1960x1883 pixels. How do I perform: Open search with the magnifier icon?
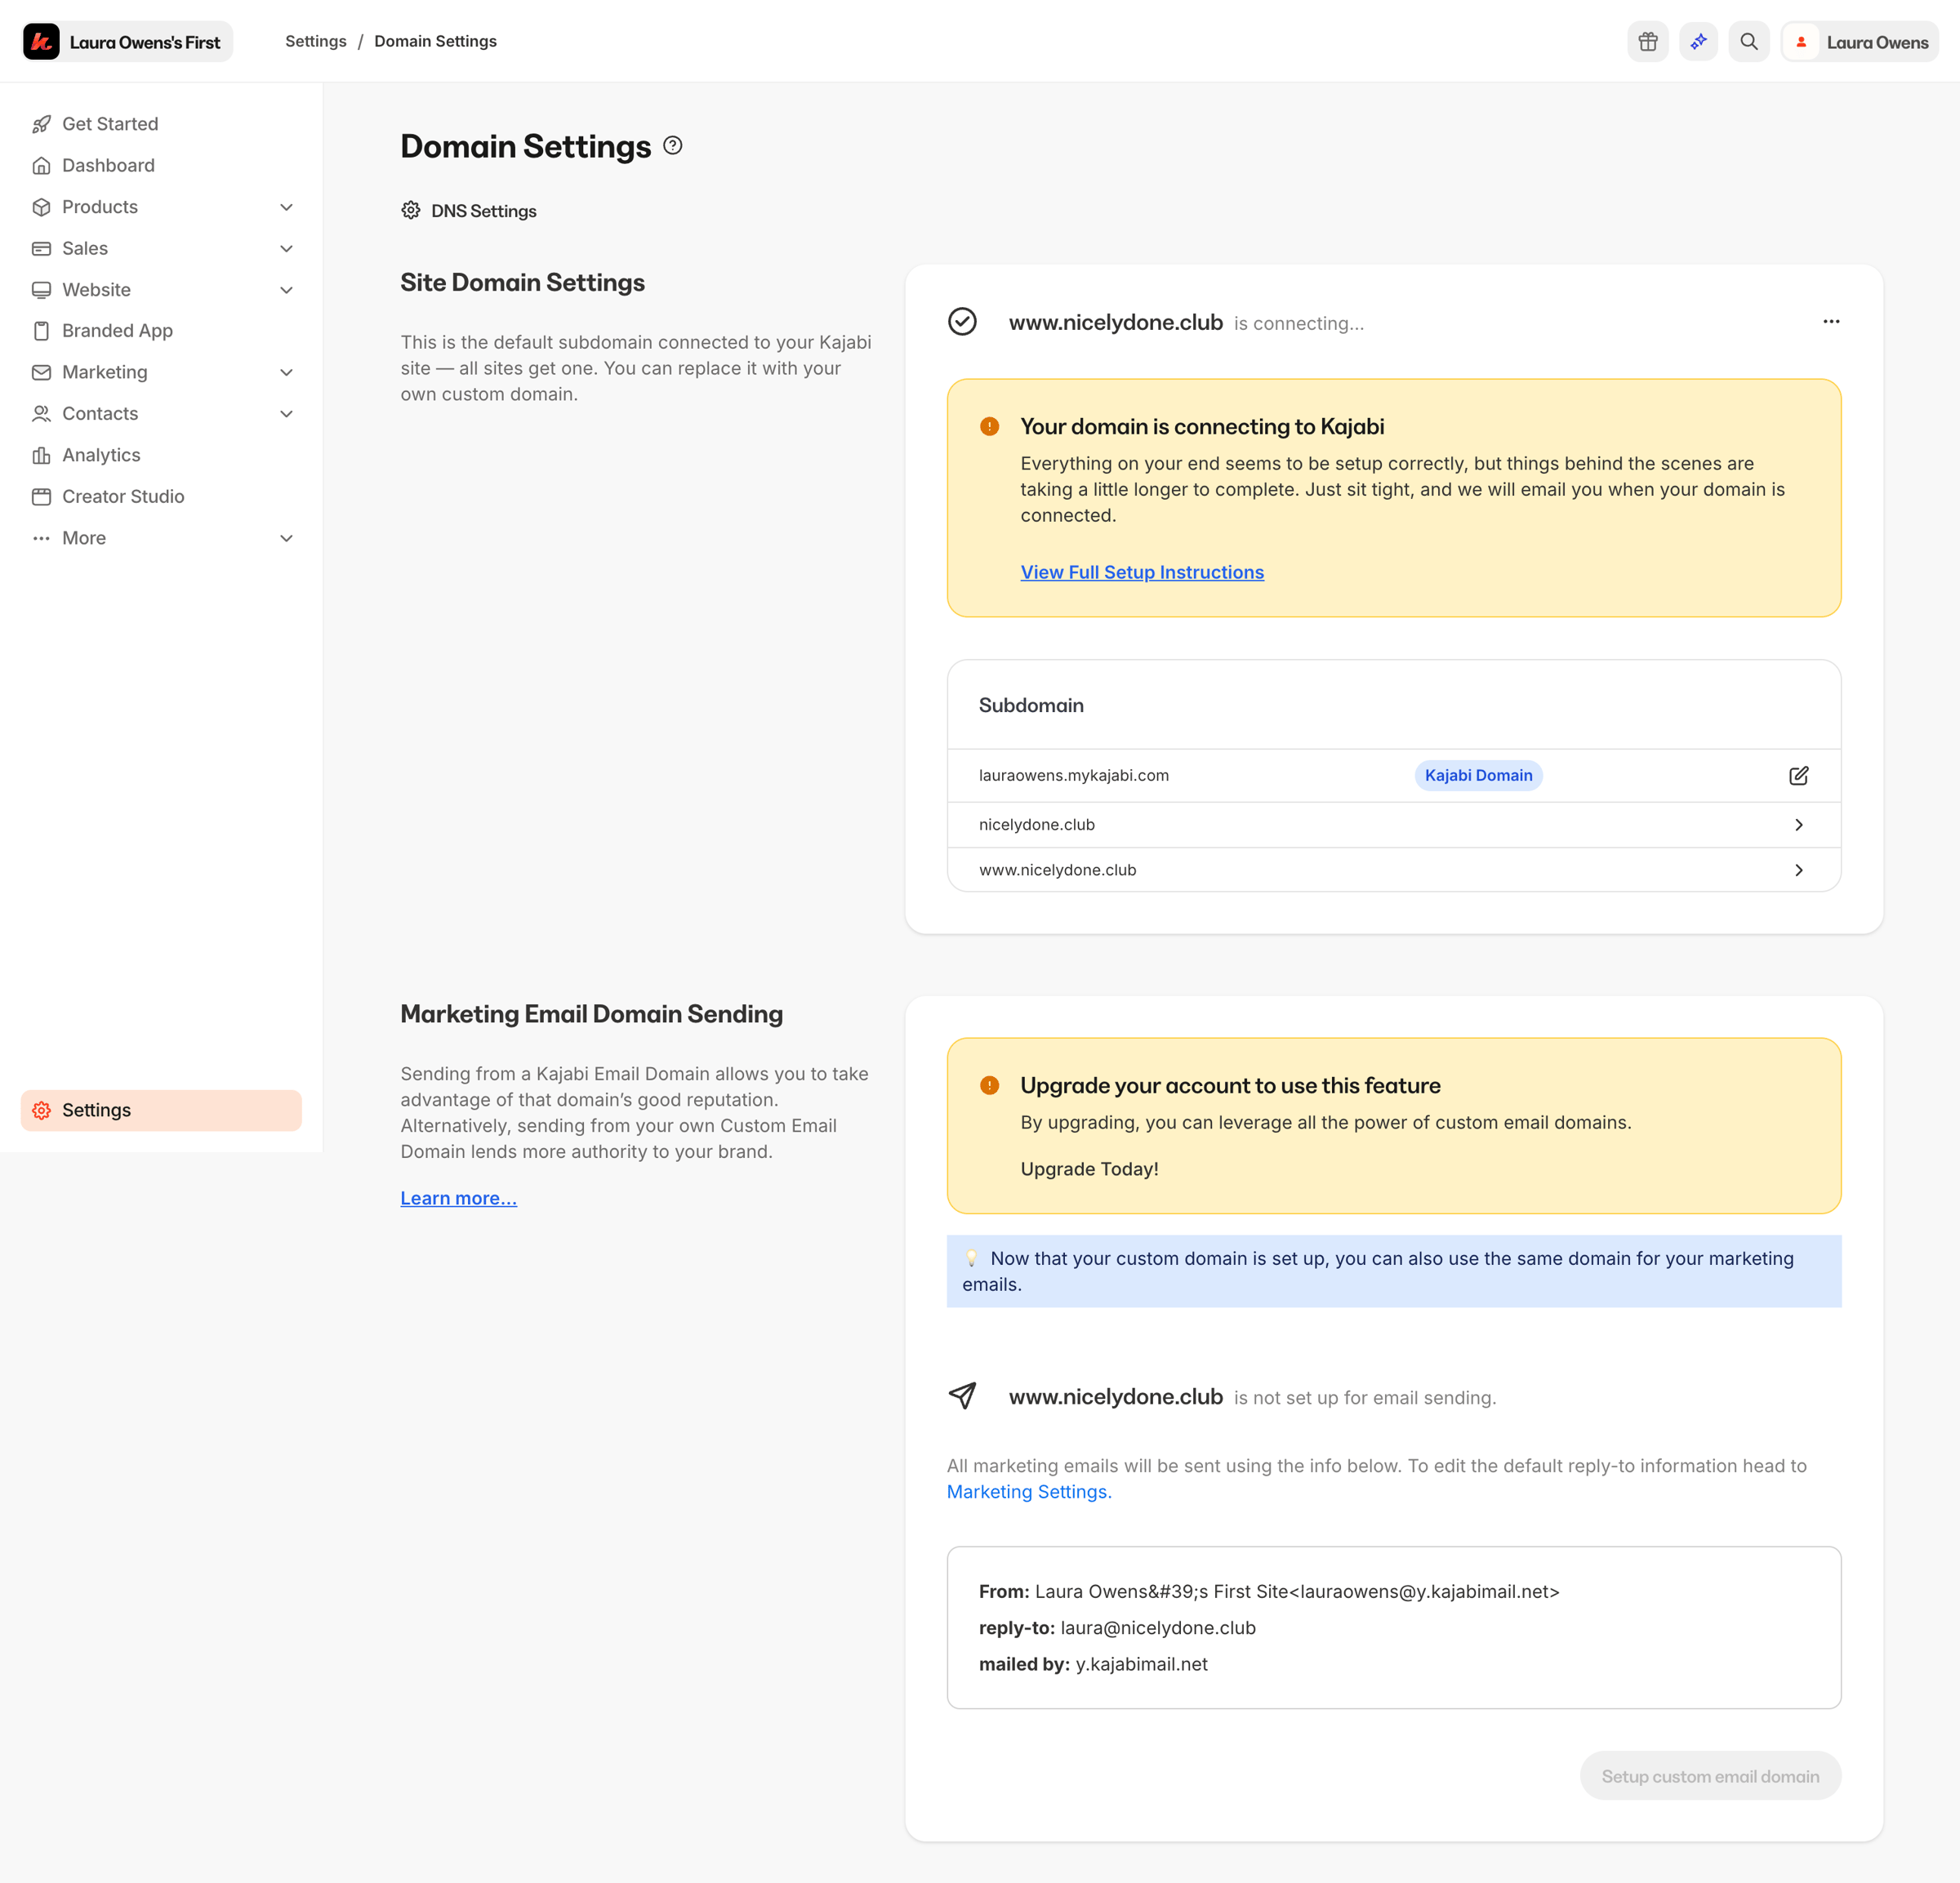tap(1749, 42)
